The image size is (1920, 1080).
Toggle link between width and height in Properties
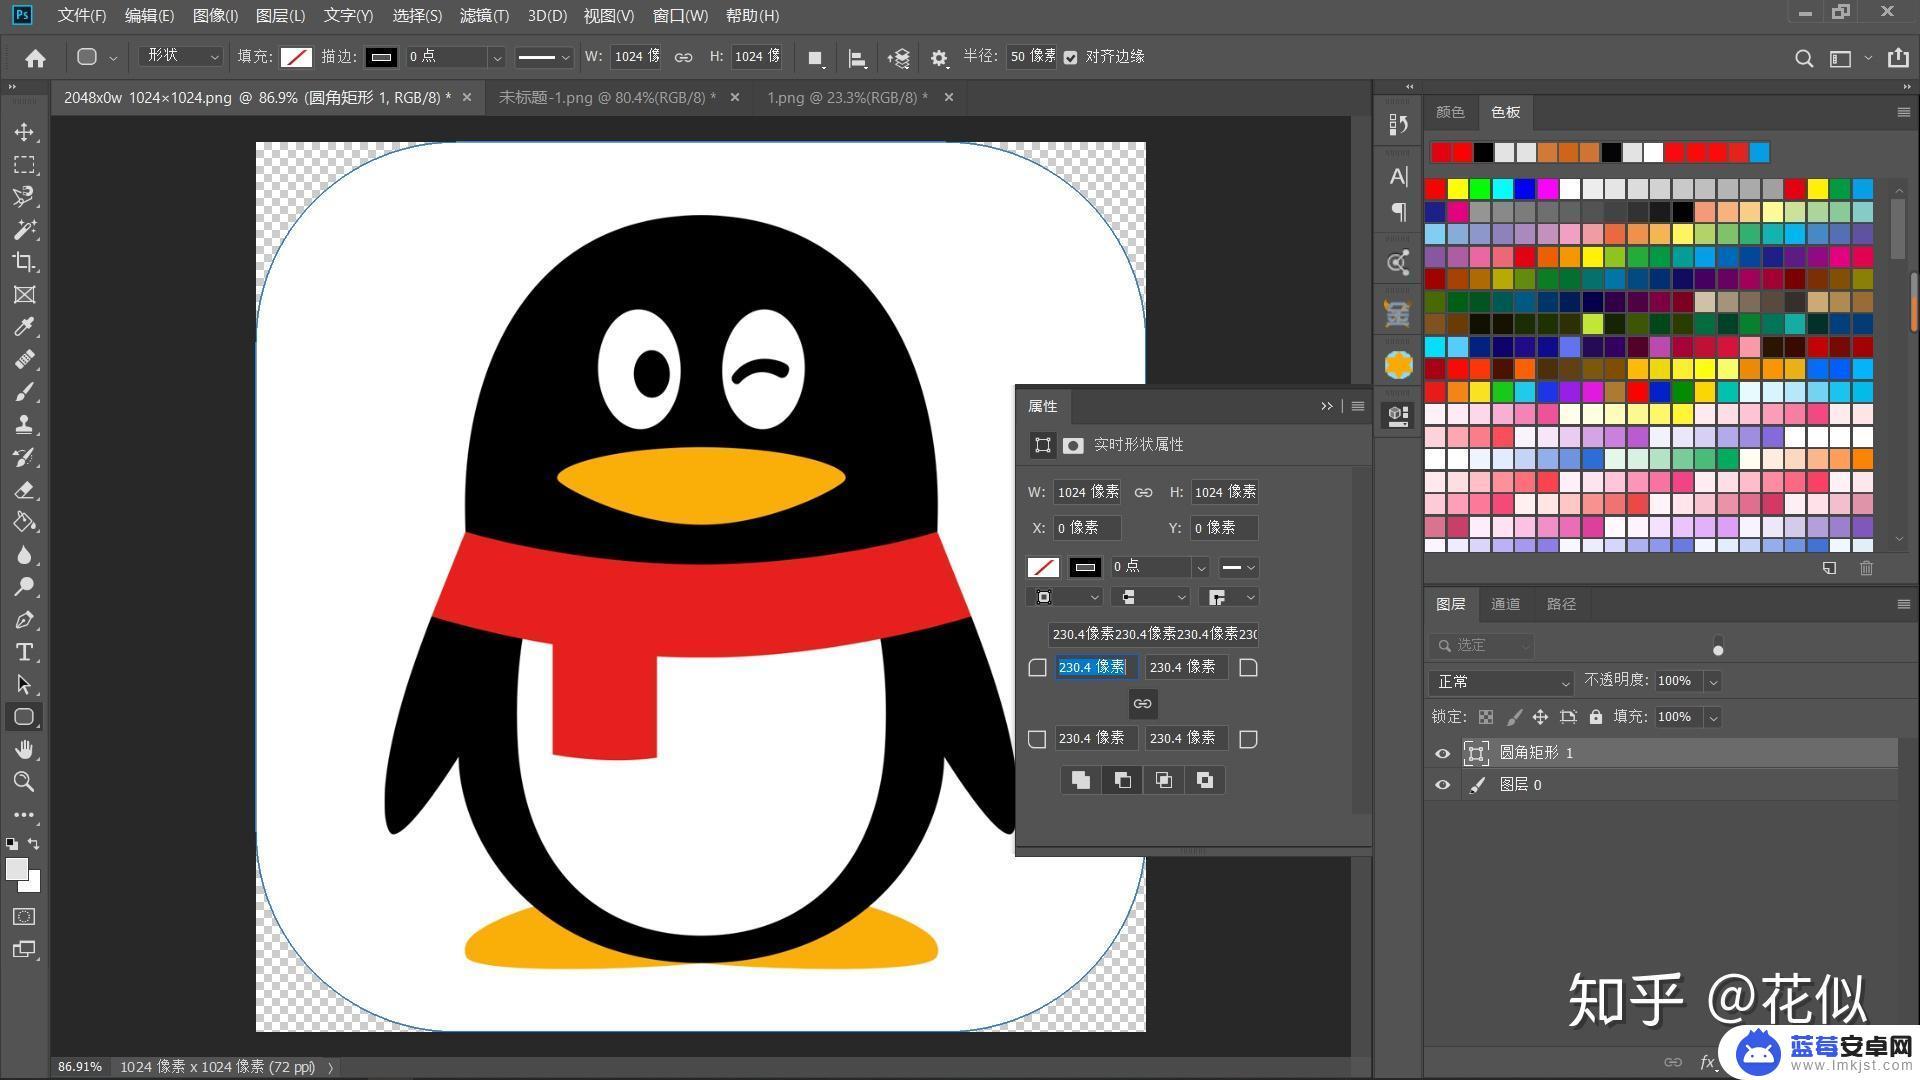click(x=1143, y=492)
